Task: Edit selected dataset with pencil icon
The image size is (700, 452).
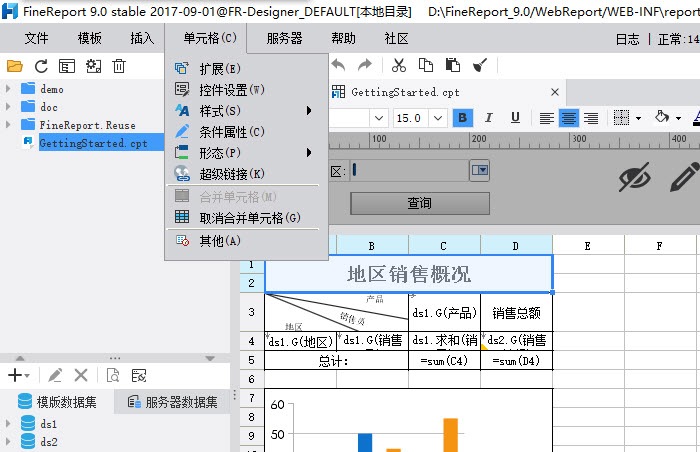Action: pyautogui.click(x=55, y=375)
